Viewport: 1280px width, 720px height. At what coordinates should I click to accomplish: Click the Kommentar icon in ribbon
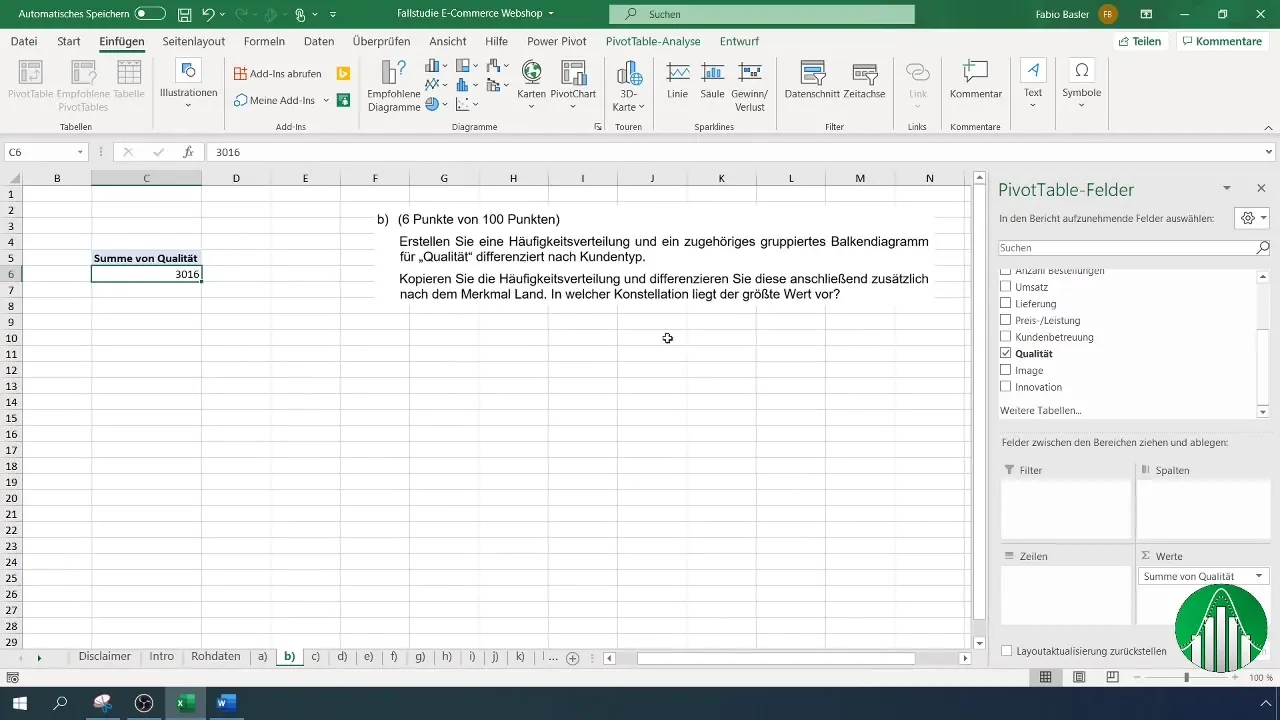[975, 80]
